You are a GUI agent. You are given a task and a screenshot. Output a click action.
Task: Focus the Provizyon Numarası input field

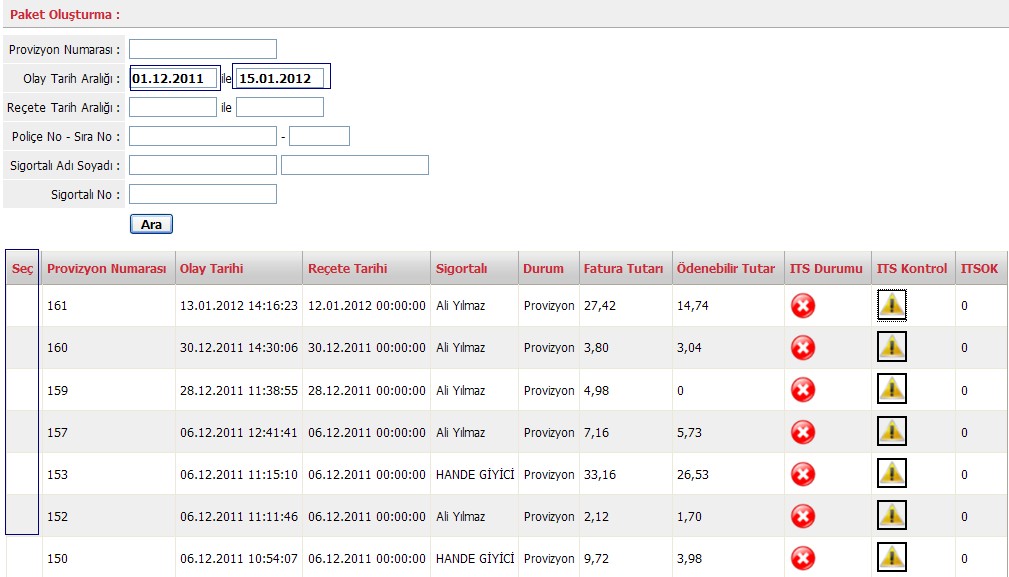pos(202,49)
